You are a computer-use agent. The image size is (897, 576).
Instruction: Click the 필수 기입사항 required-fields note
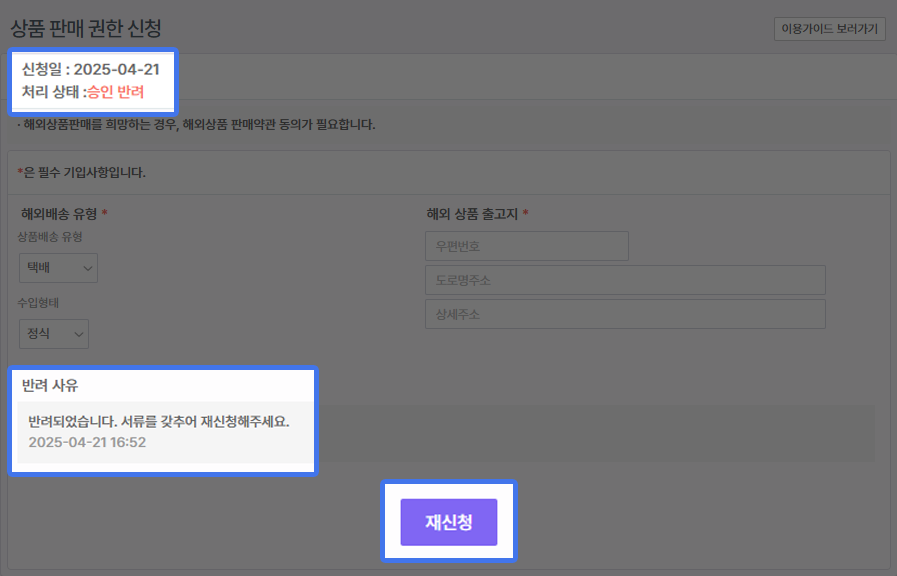point(85,172)
